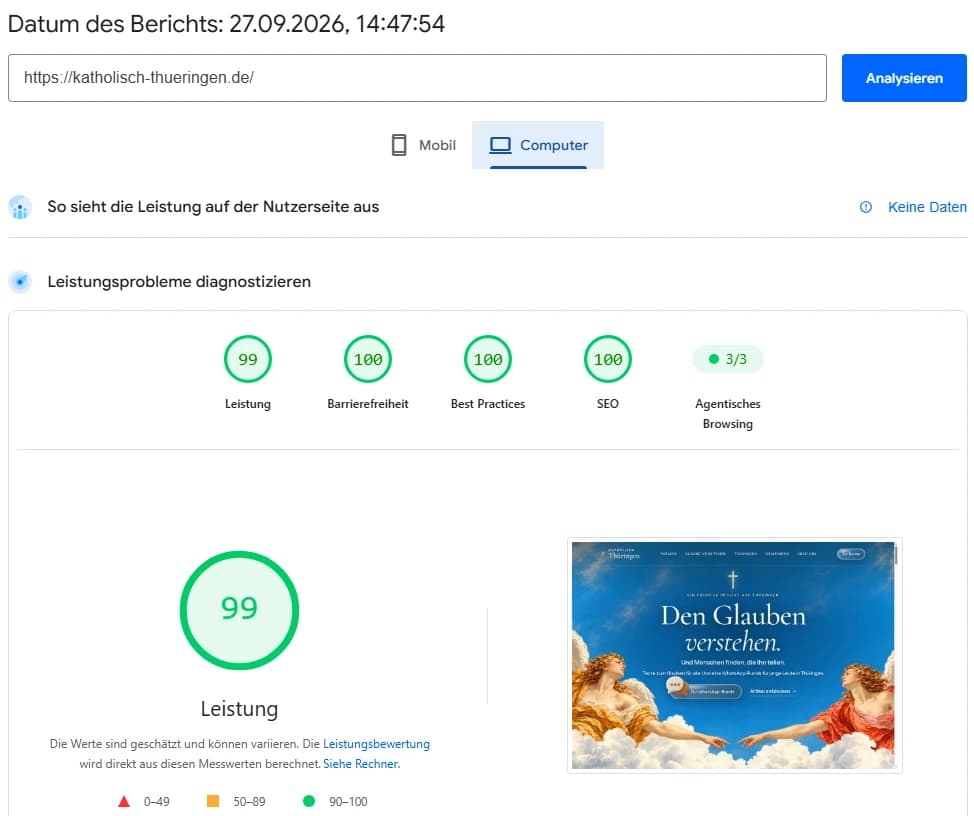Click the 3/3 Agentisches Browsing badge
Viewport: 974px width, 816px height.
tap(727, 359)
